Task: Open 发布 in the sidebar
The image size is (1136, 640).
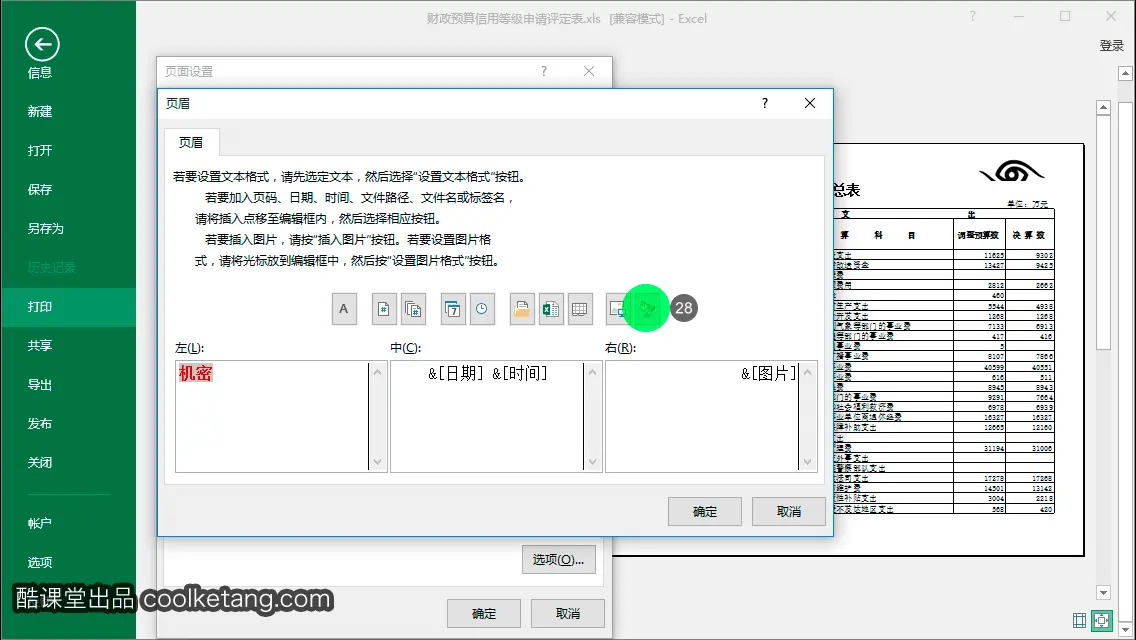Action: pos(40,424)
